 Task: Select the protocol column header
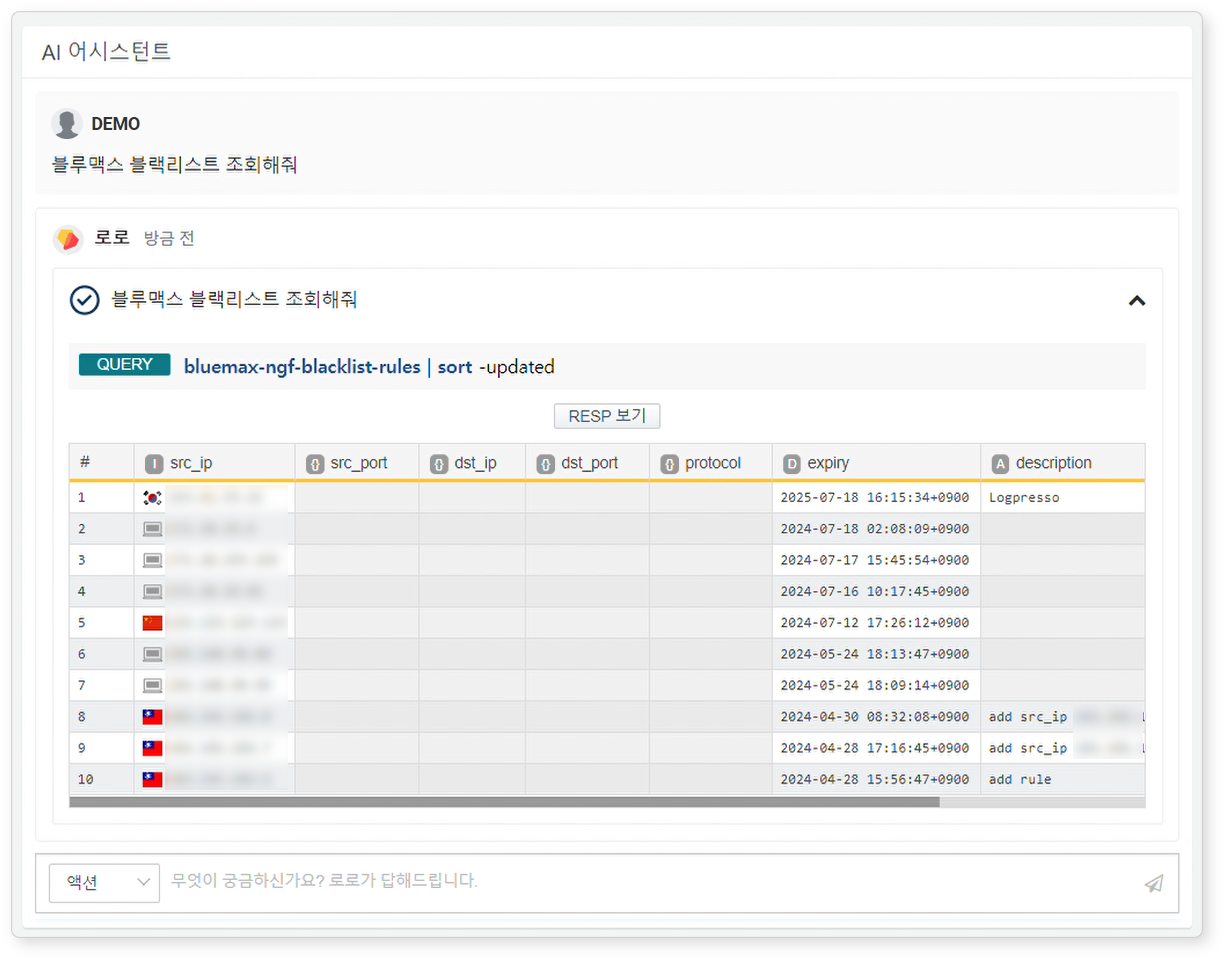711,463
